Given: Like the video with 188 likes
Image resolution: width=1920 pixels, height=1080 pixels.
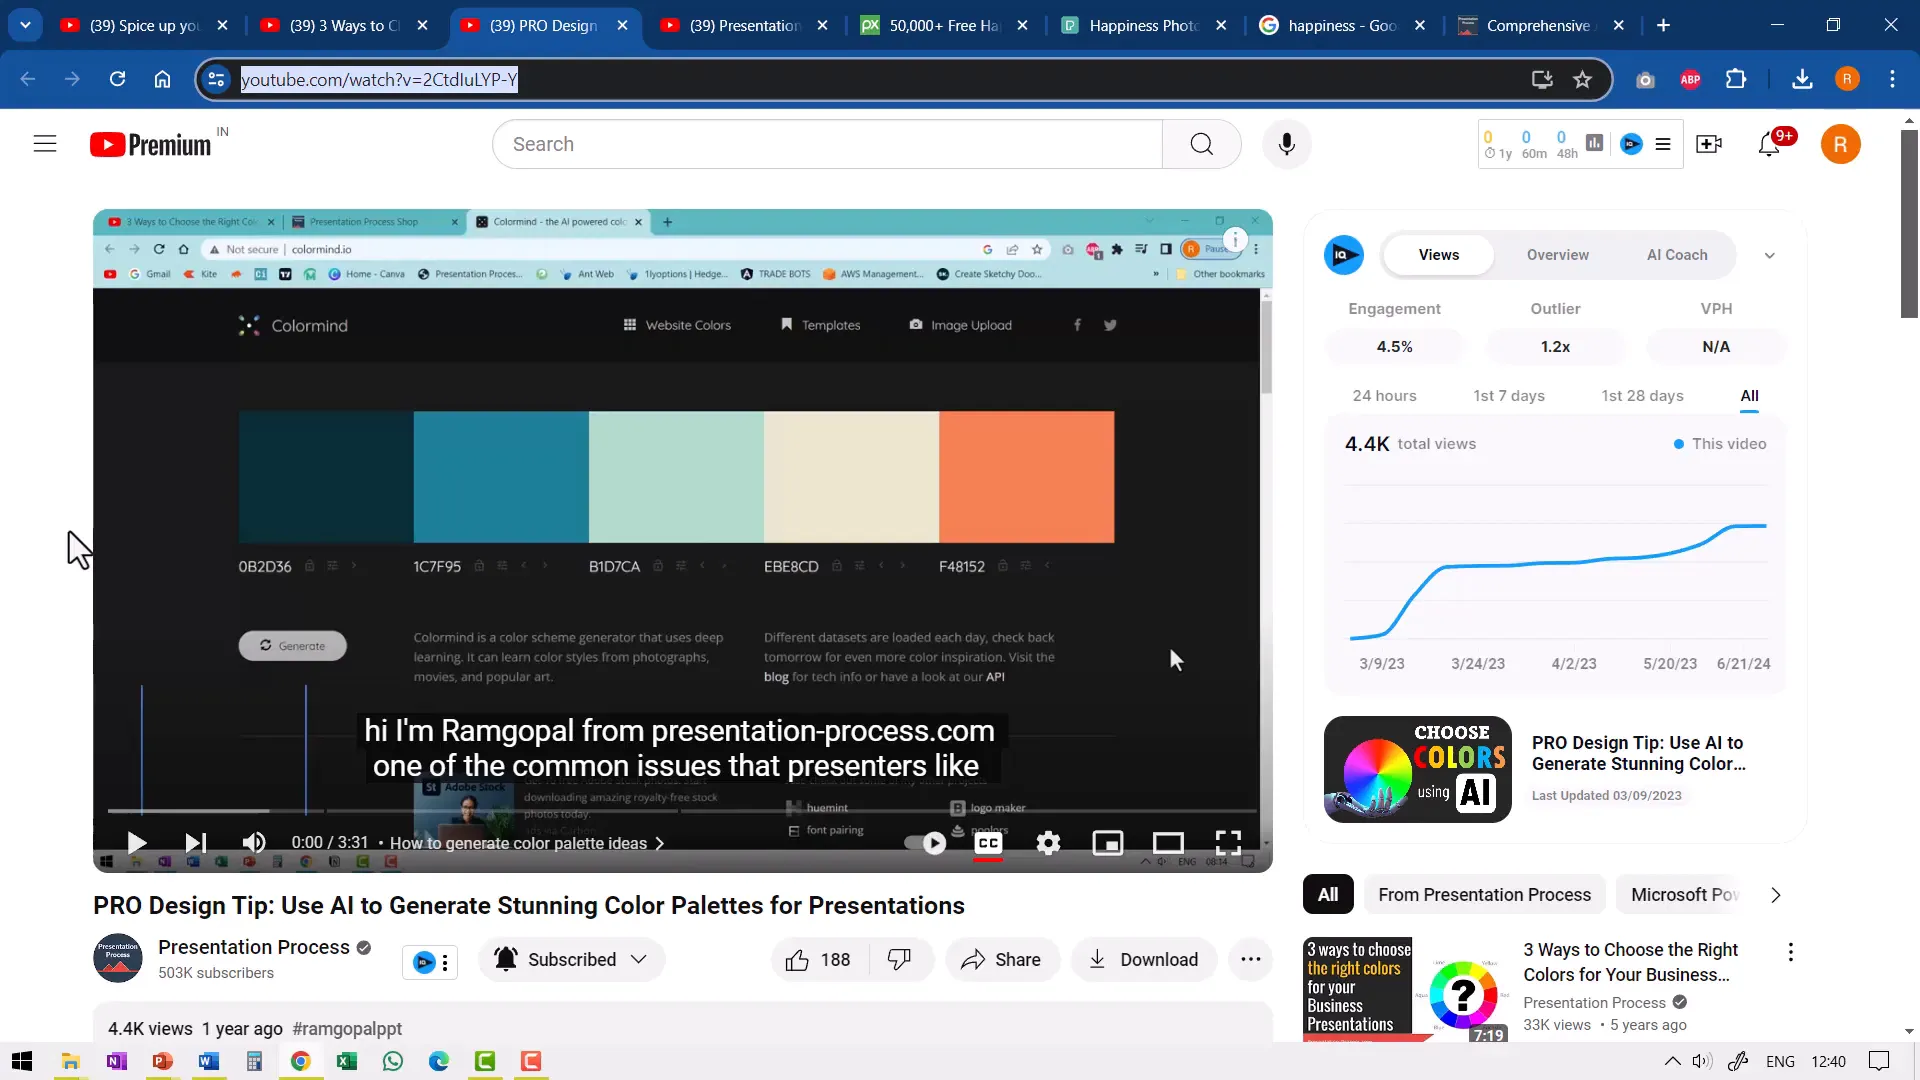Looking at the screenshot, I should 818,960.
